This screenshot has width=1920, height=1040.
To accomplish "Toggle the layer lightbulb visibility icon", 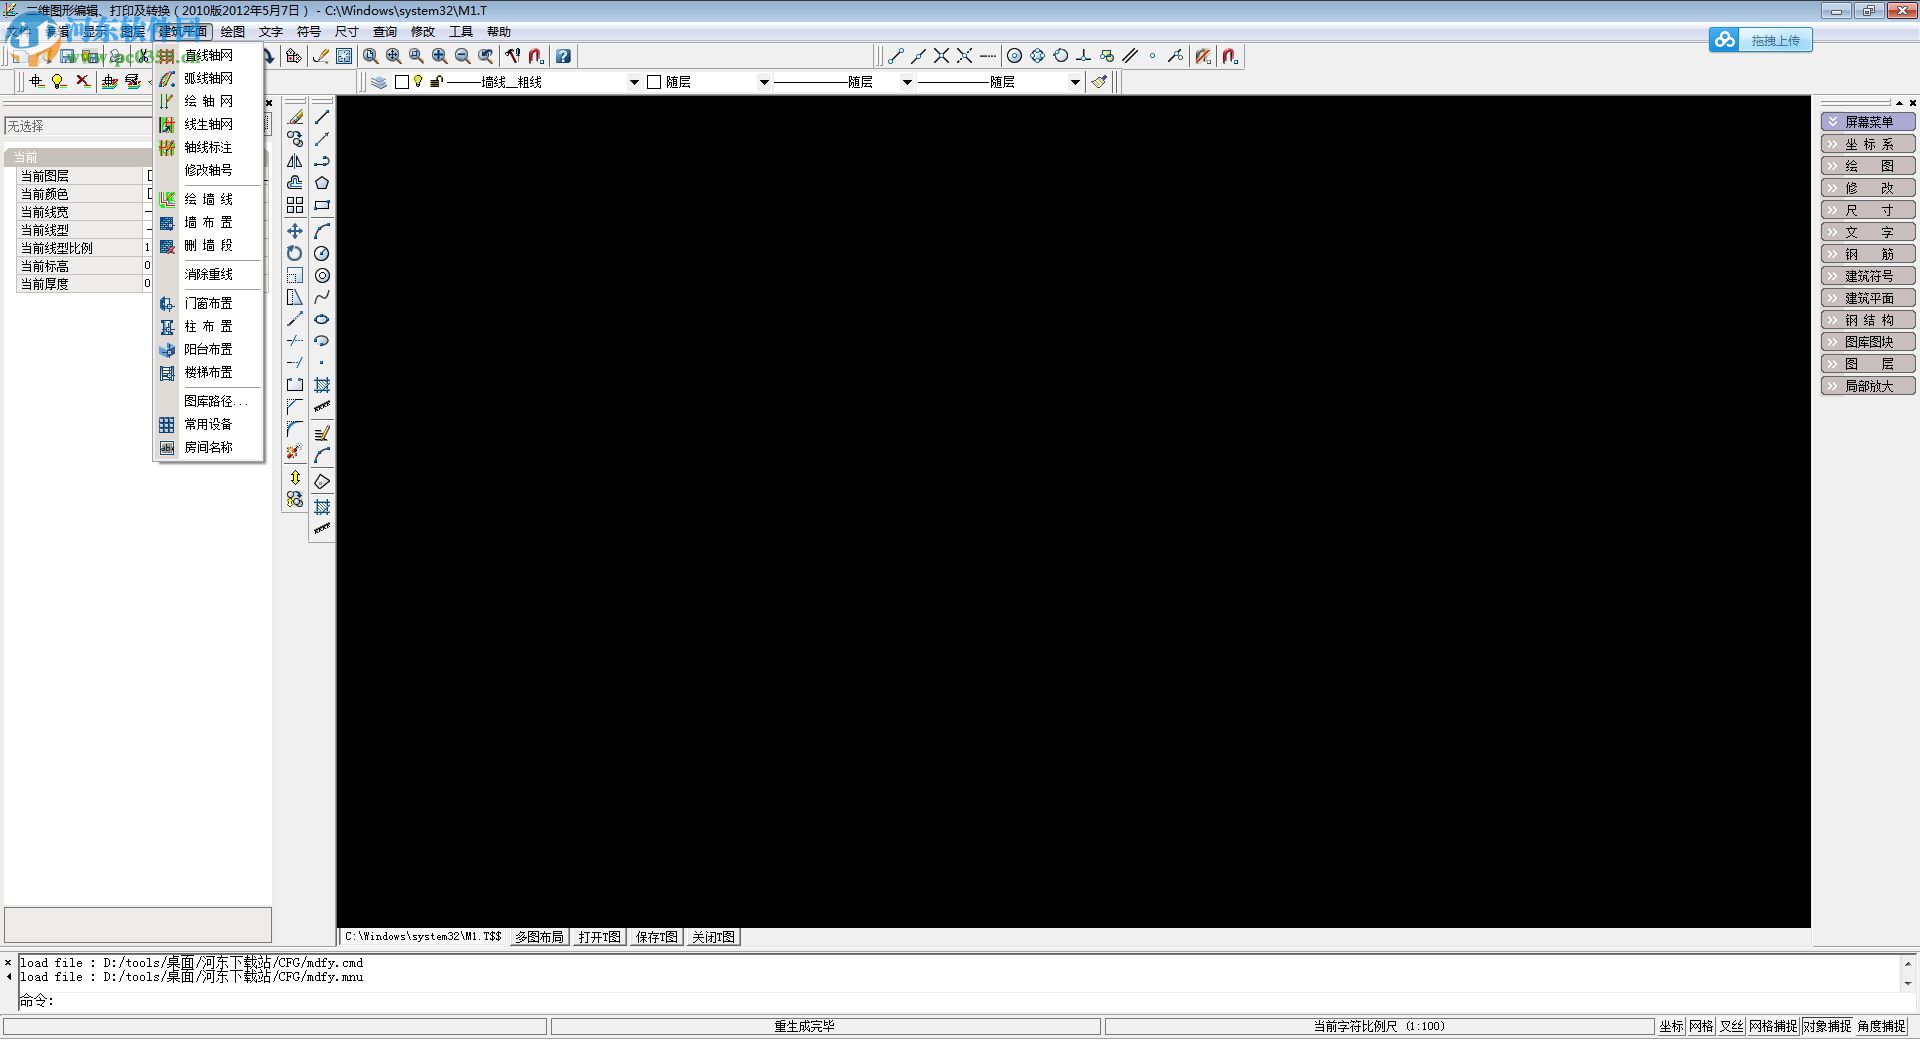I will tap(418, 82).
